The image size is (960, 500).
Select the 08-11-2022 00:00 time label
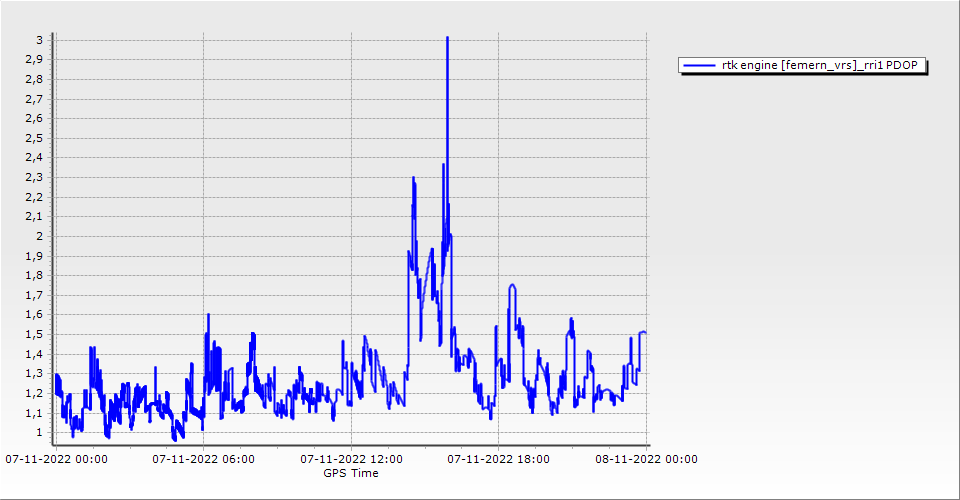pyautogui.click(x=646, y=459)
